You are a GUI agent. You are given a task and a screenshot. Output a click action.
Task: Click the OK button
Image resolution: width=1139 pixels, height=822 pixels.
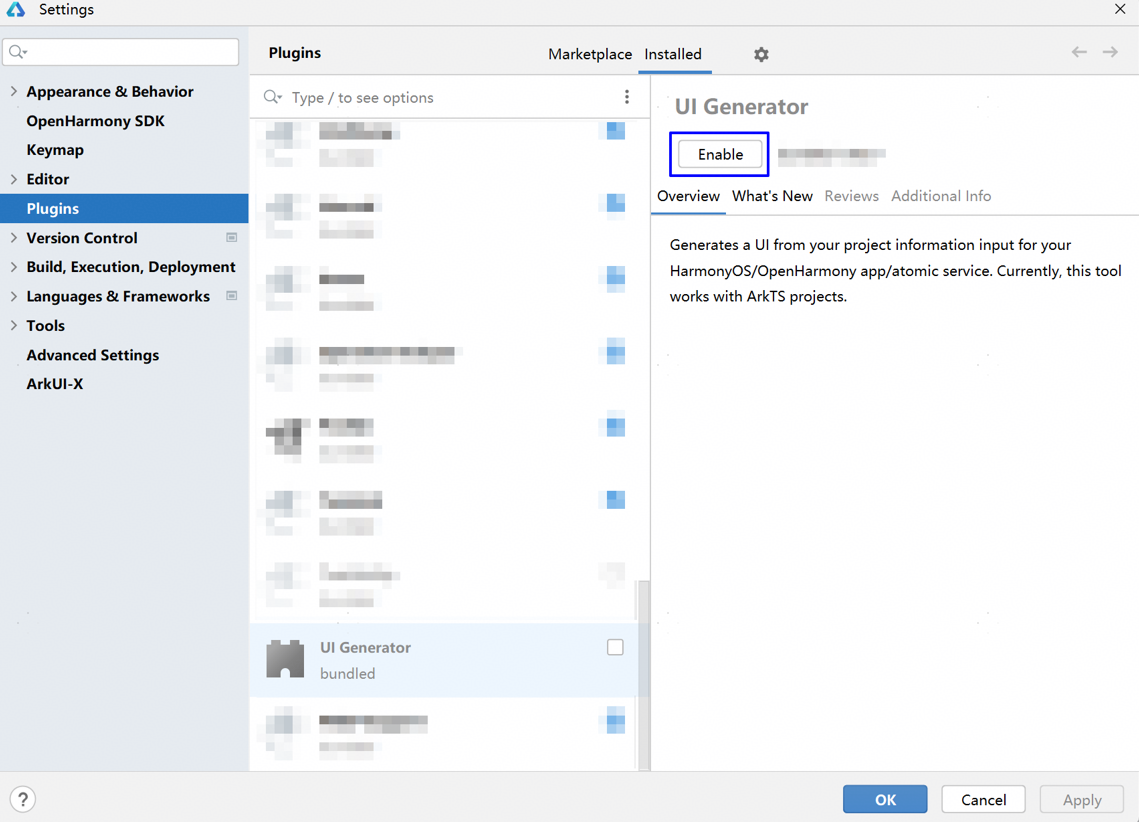pos(884,799)
